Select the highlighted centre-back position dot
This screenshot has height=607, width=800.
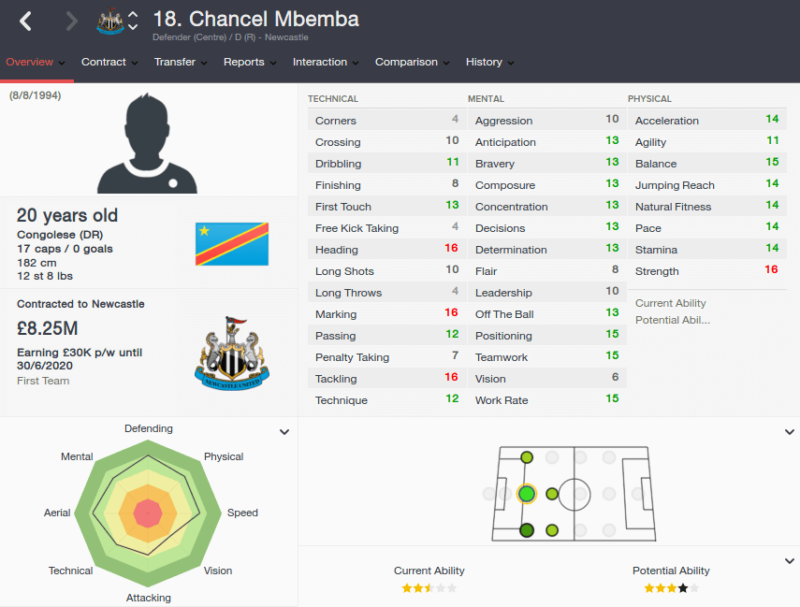[527, 494]
